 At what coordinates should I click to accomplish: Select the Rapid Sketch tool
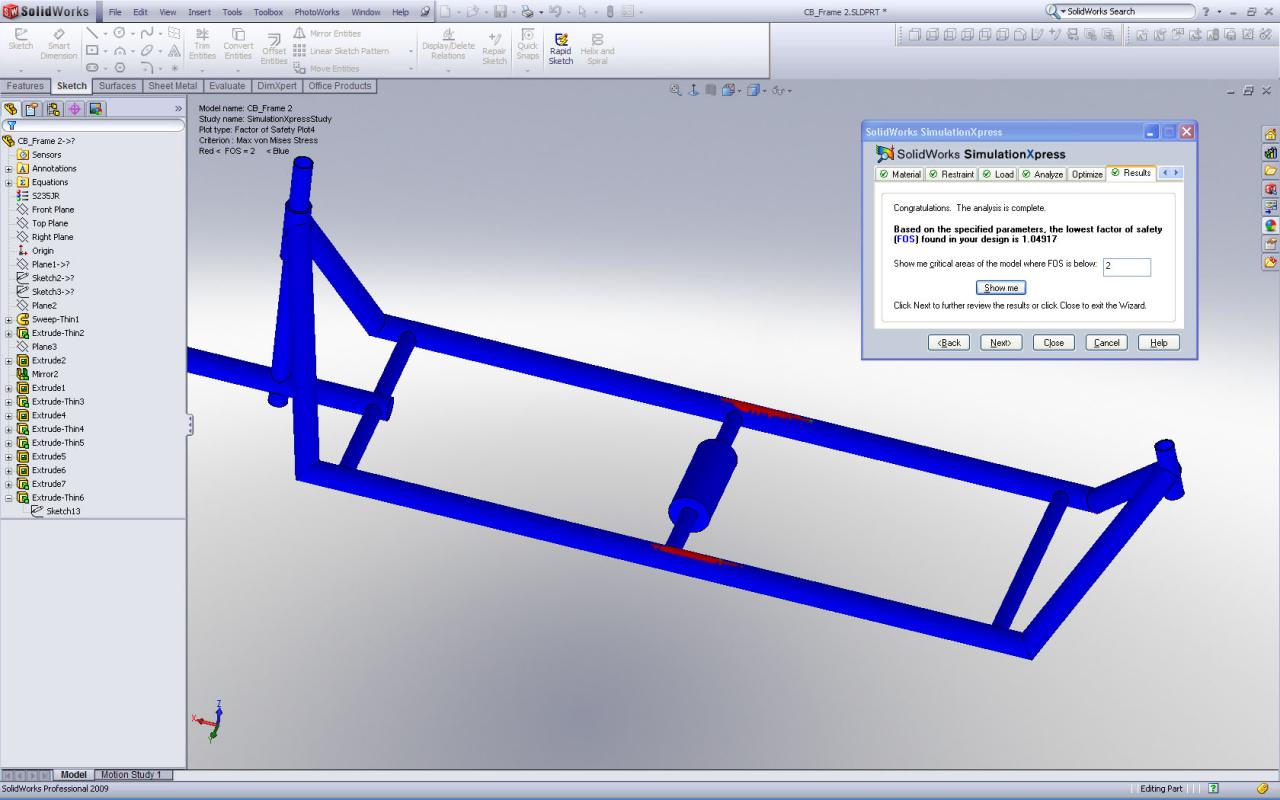coord(561,48)
